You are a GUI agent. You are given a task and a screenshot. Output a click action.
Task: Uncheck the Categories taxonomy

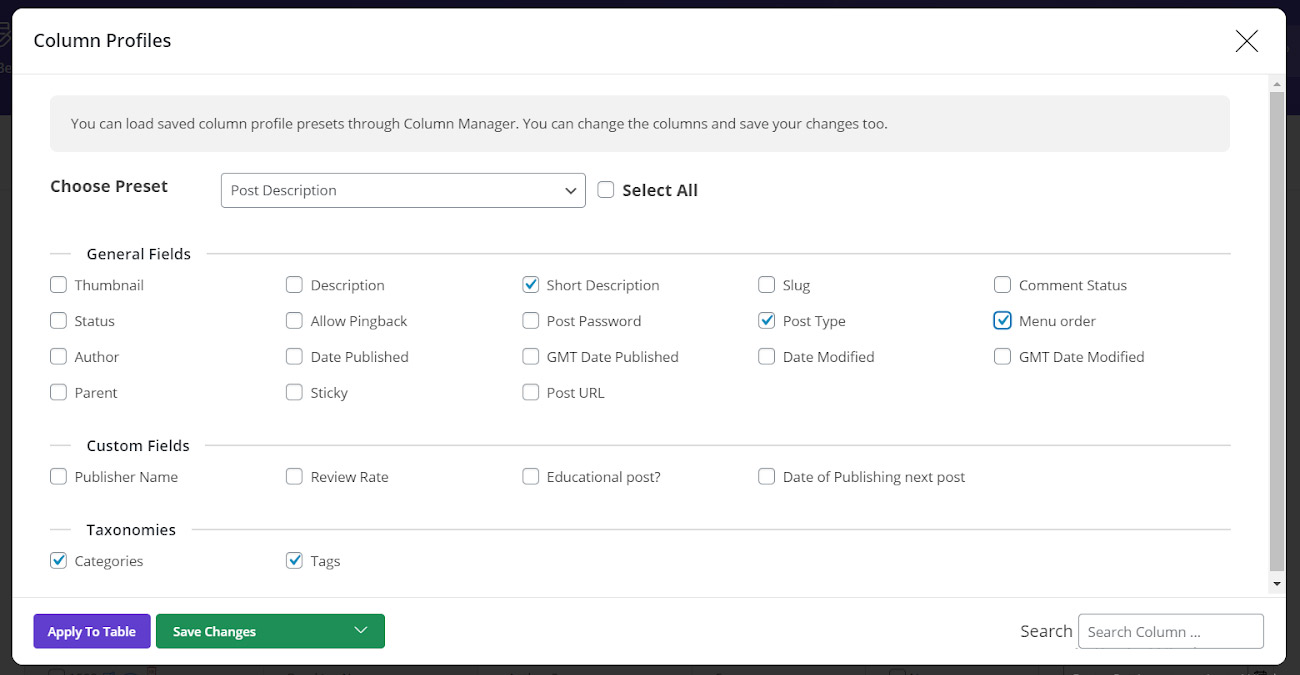tap(59, 561)
